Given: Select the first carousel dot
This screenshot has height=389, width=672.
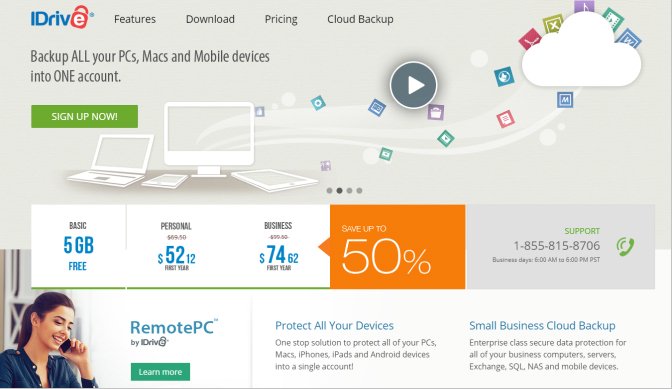Looking at the screenshot, I should (x=329, y=191).
